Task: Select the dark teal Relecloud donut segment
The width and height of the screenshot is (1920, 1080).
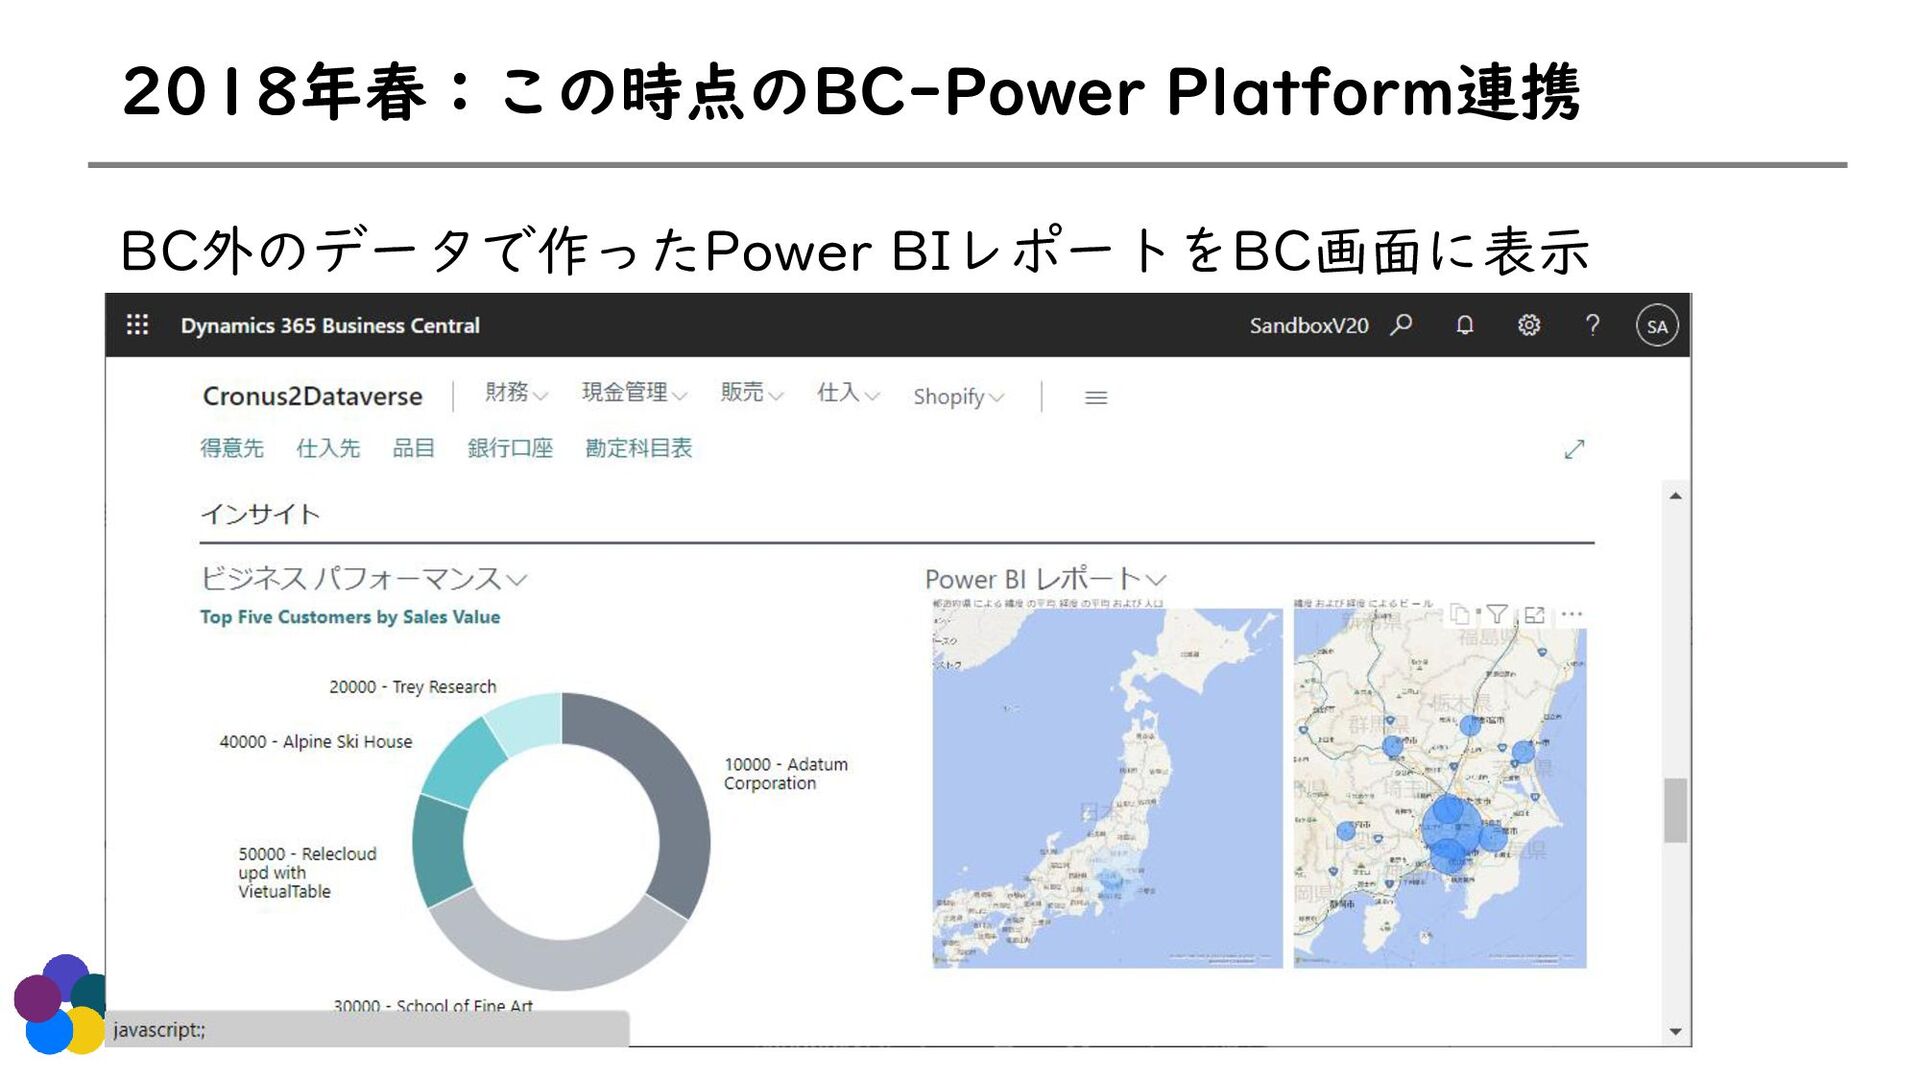Action: 438,848
